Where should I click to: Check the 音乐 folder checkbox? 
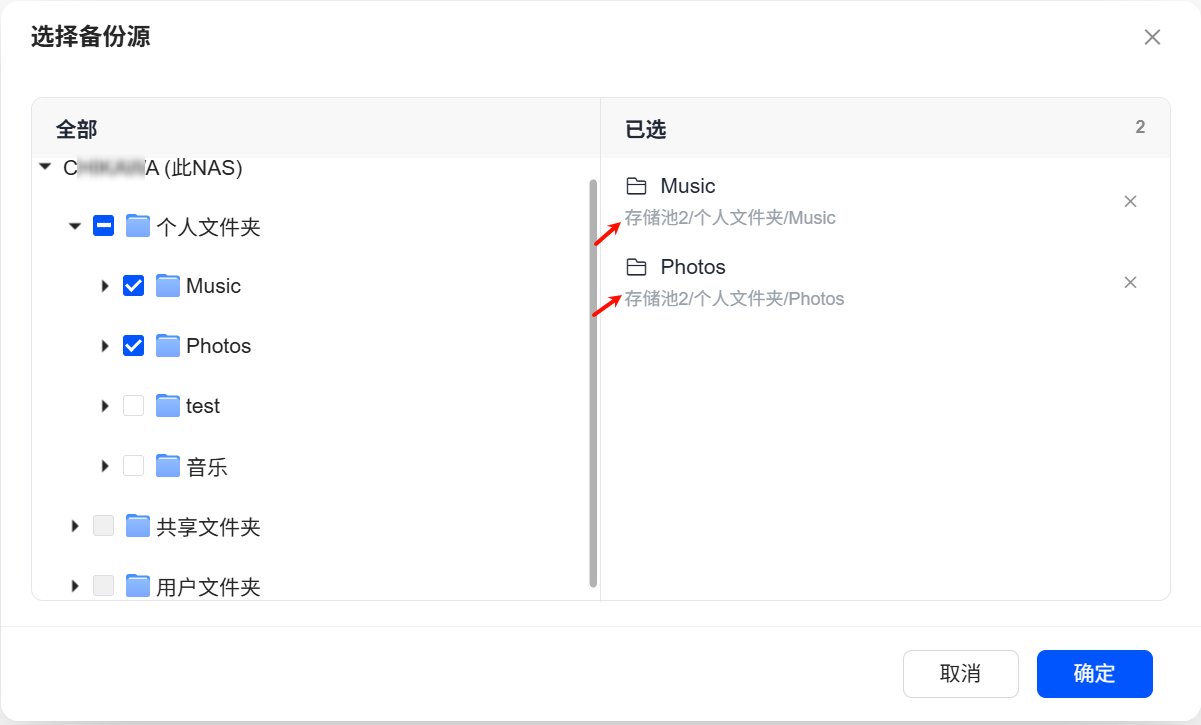point(133,466)
